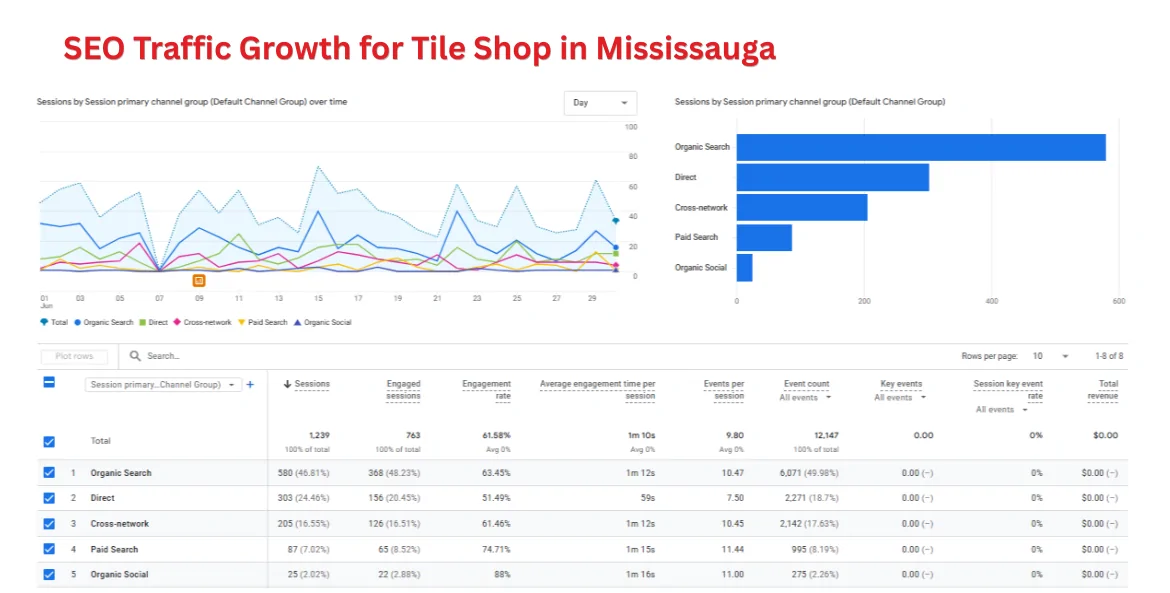The image size is (1170, 593).
Task: Uncheck the Paid Search row checkbox
Action: [49, 549]
